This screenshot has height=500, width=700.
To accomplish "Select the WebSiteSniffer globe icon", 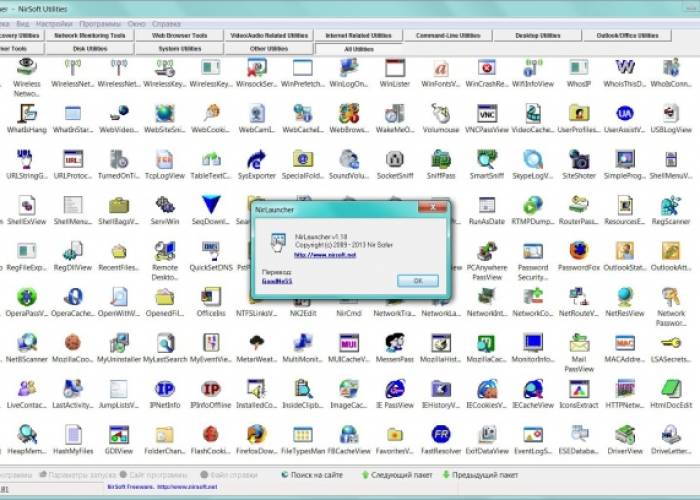I will click(x=165, y=113).
